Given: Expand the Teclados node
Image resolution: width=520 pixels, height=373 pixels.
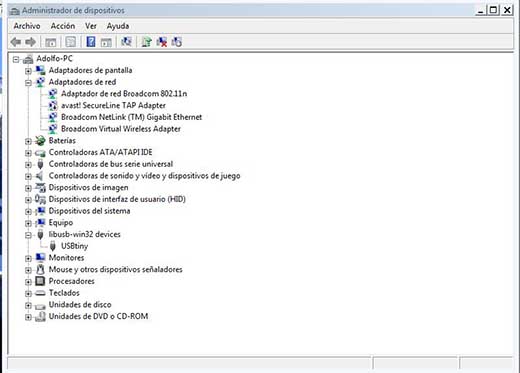Looking at the screenshot, I should 28,294.
